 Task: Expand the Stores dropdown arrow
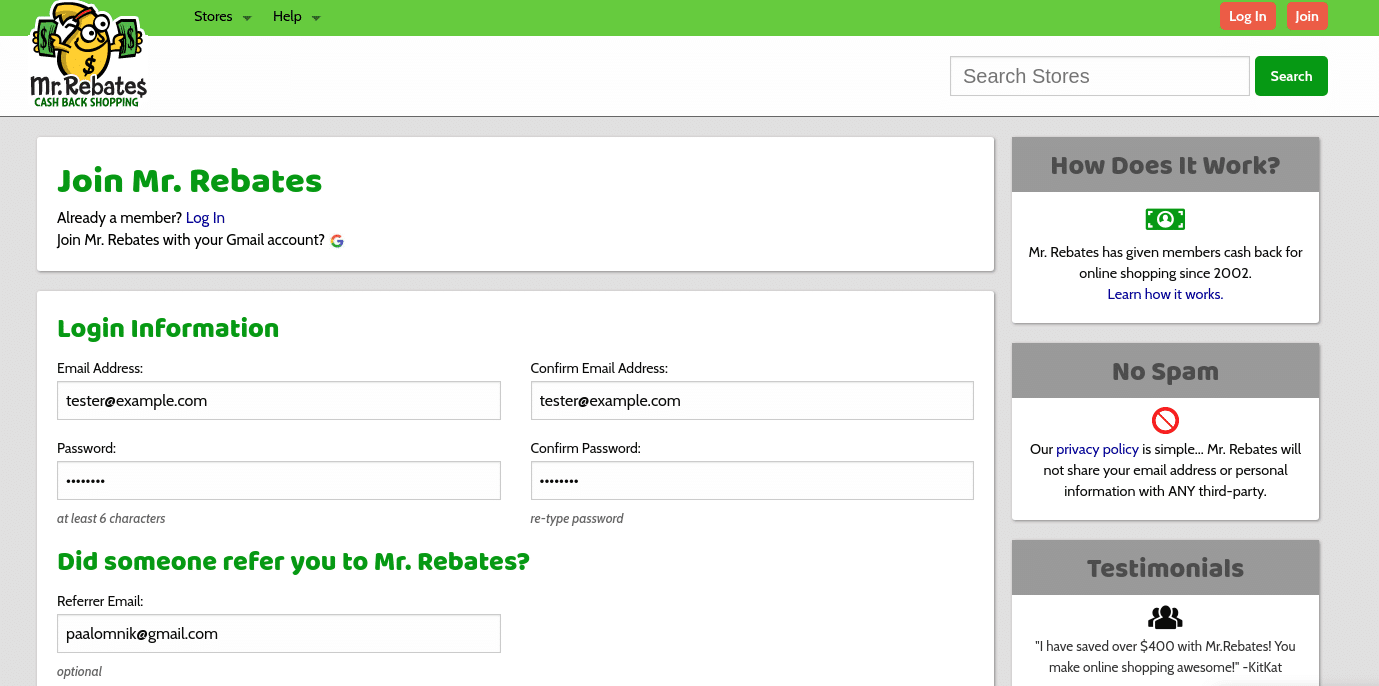pyautogui.click(x=247, y=18)
